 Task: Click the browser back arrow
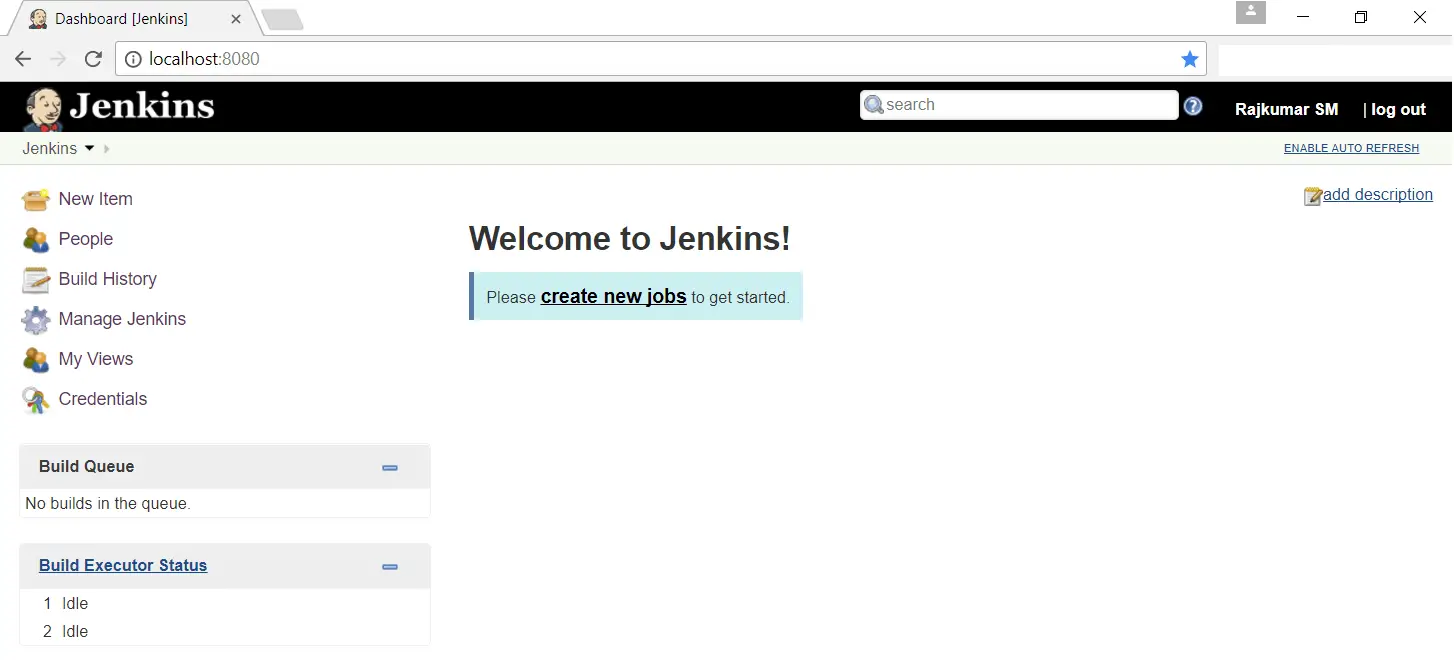[23, 59]
